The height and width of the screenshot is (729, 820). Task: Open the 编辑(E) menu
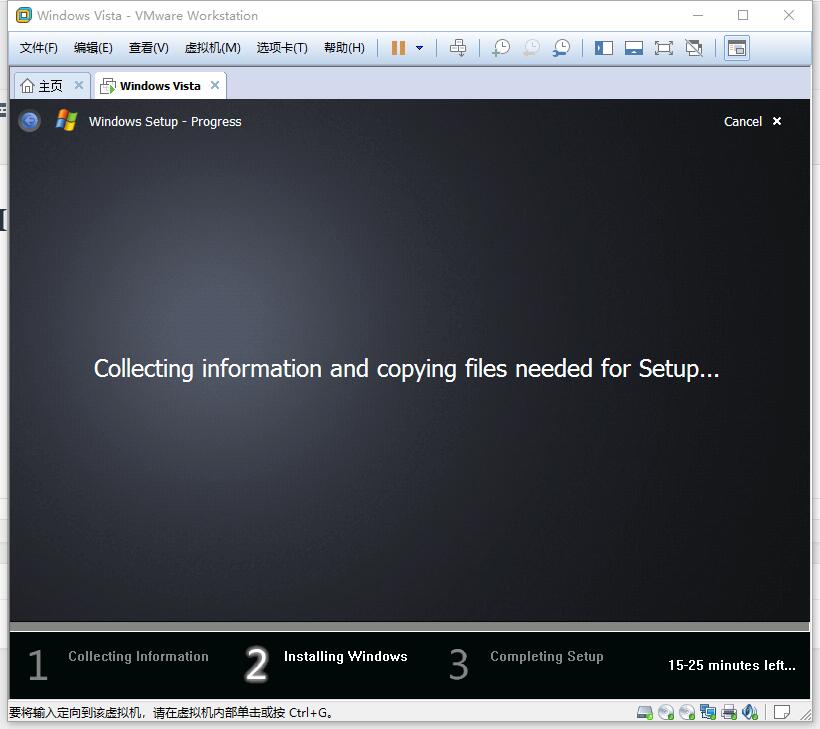tap(93, 48)
